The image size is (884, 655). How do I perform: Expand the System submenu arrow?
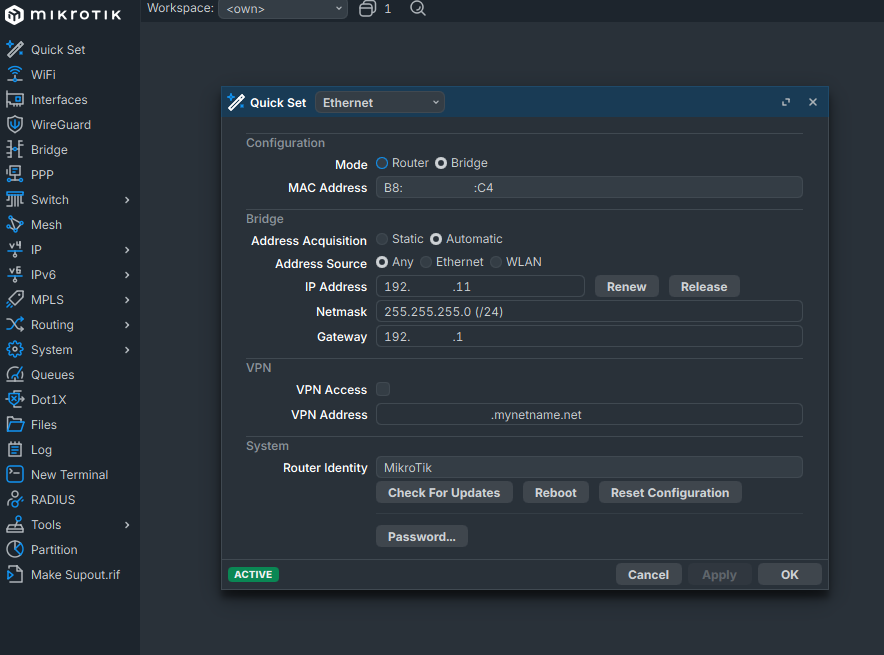[x=127, y=349]
